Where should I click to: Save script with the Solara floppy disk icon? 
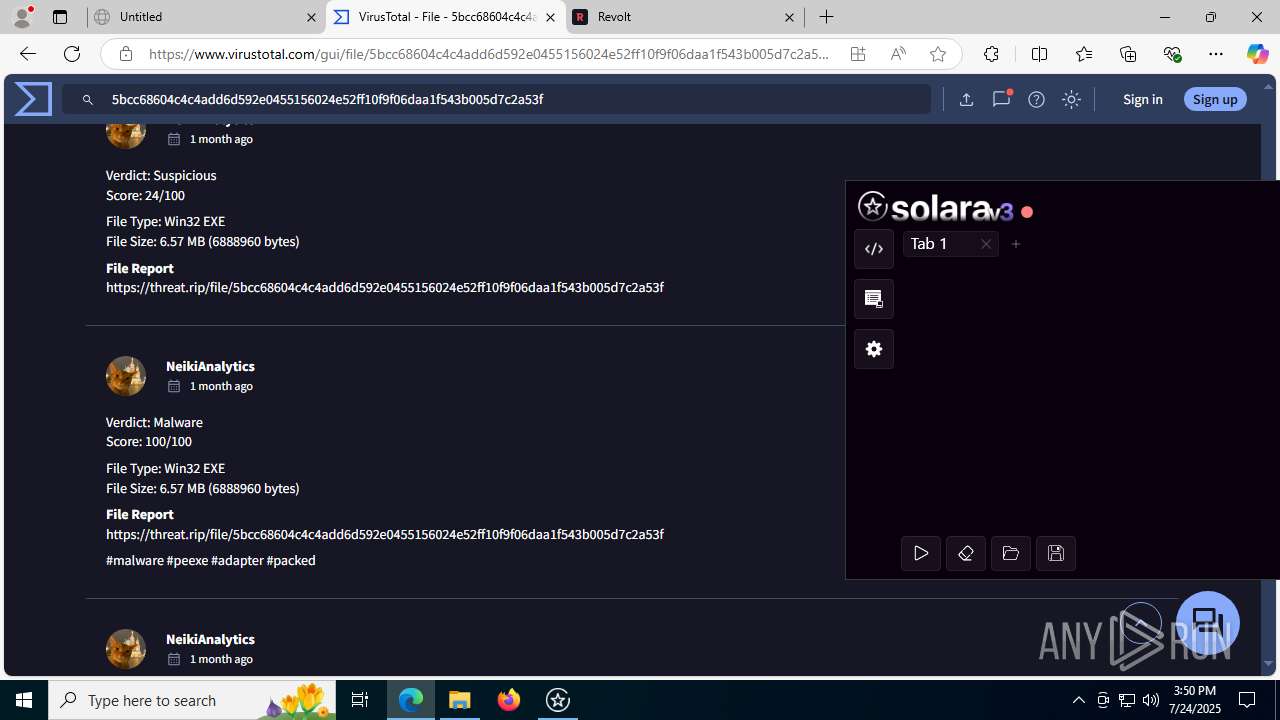pos(1056,553)
